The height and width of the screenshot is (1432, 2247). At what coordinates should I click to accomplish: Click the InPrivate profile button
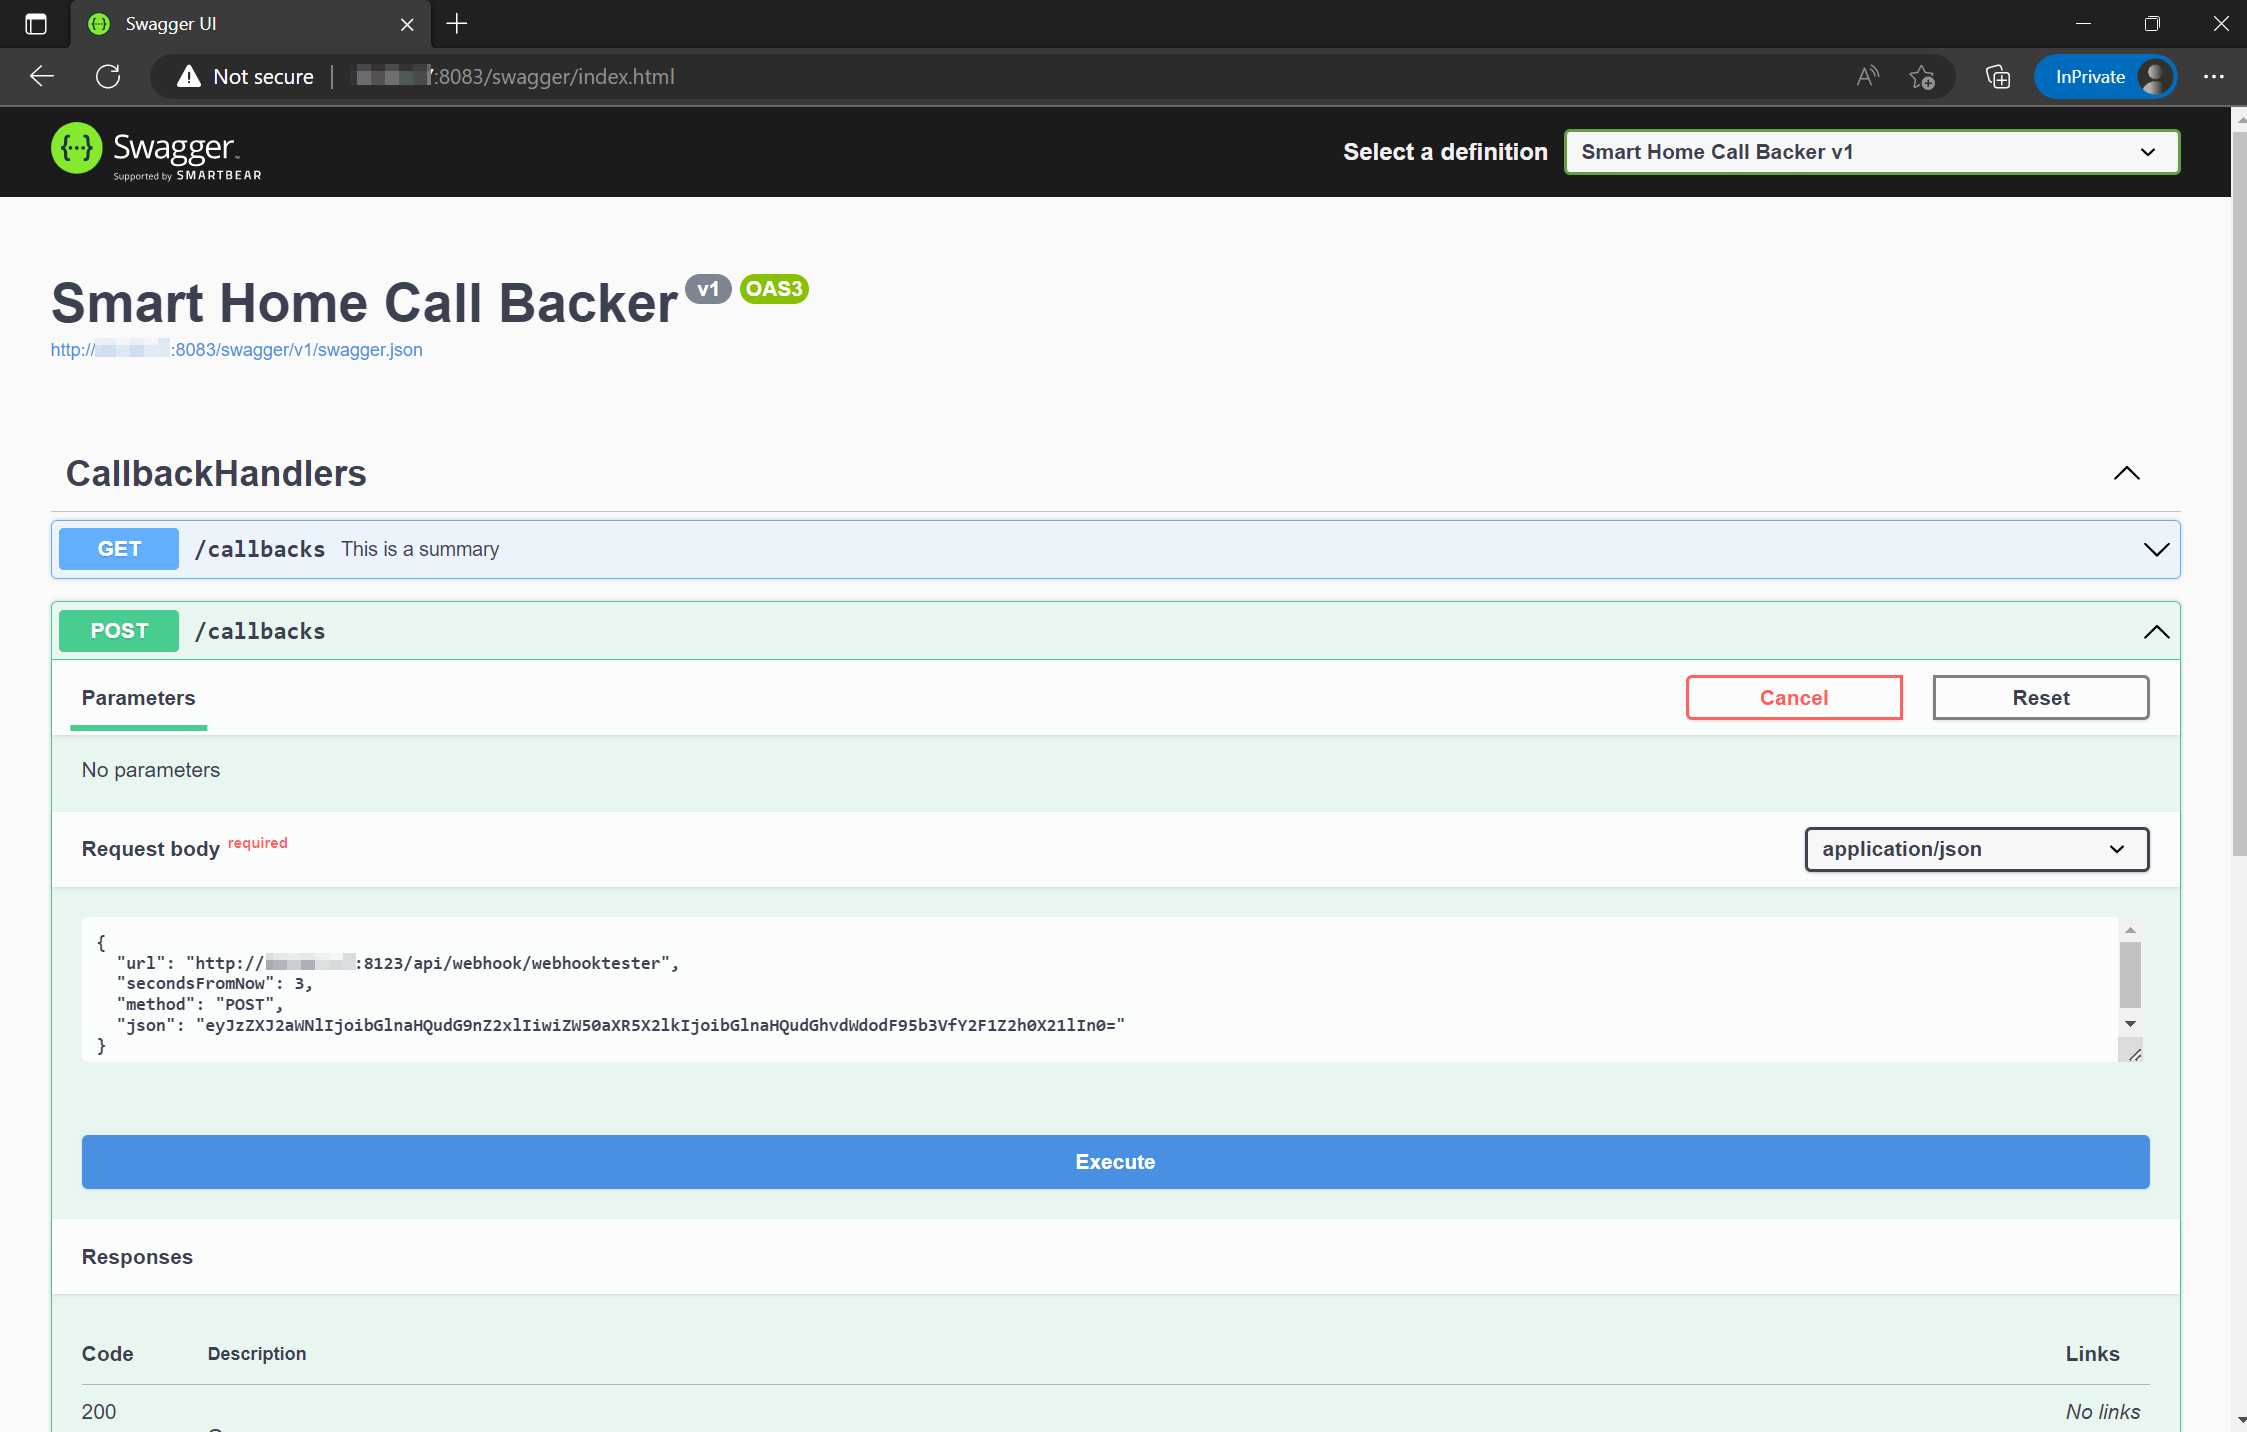[2106, 76]
